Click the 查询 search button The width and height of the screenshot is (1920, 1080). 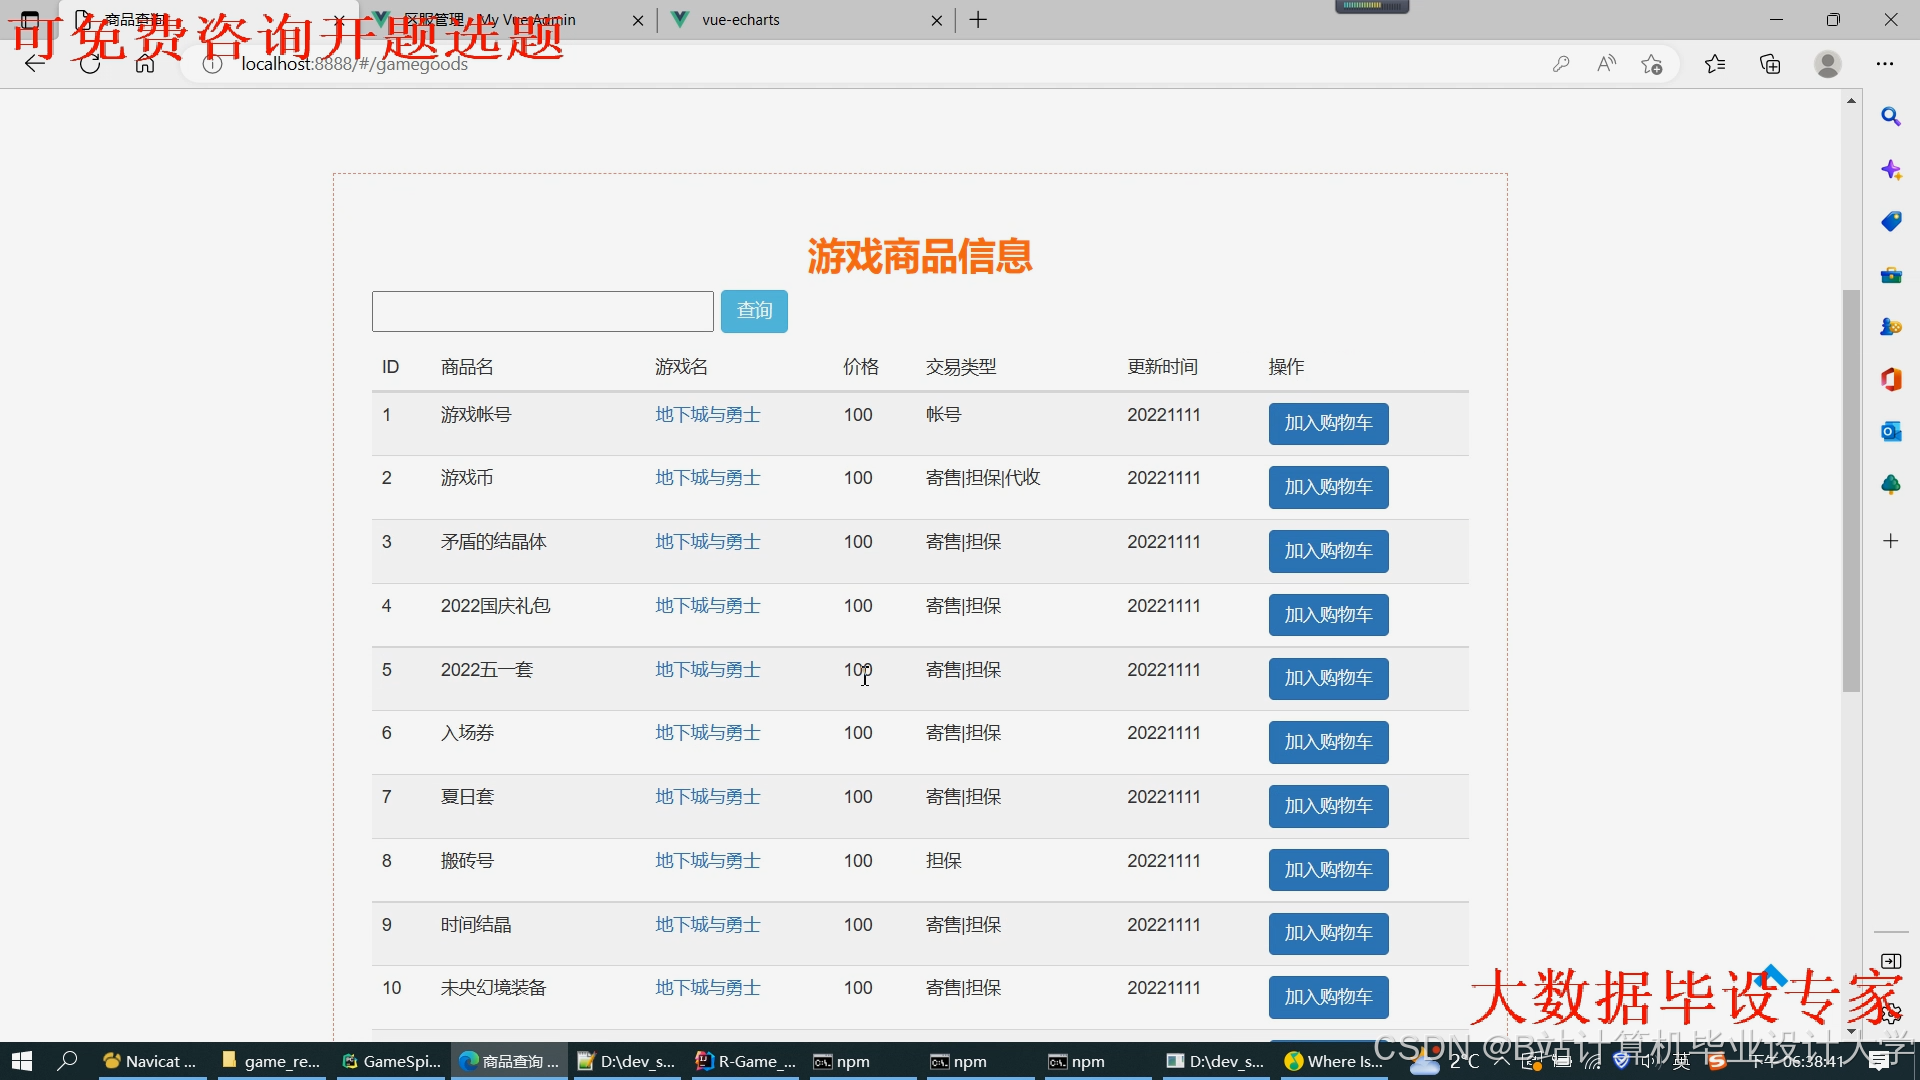[754, 311]
